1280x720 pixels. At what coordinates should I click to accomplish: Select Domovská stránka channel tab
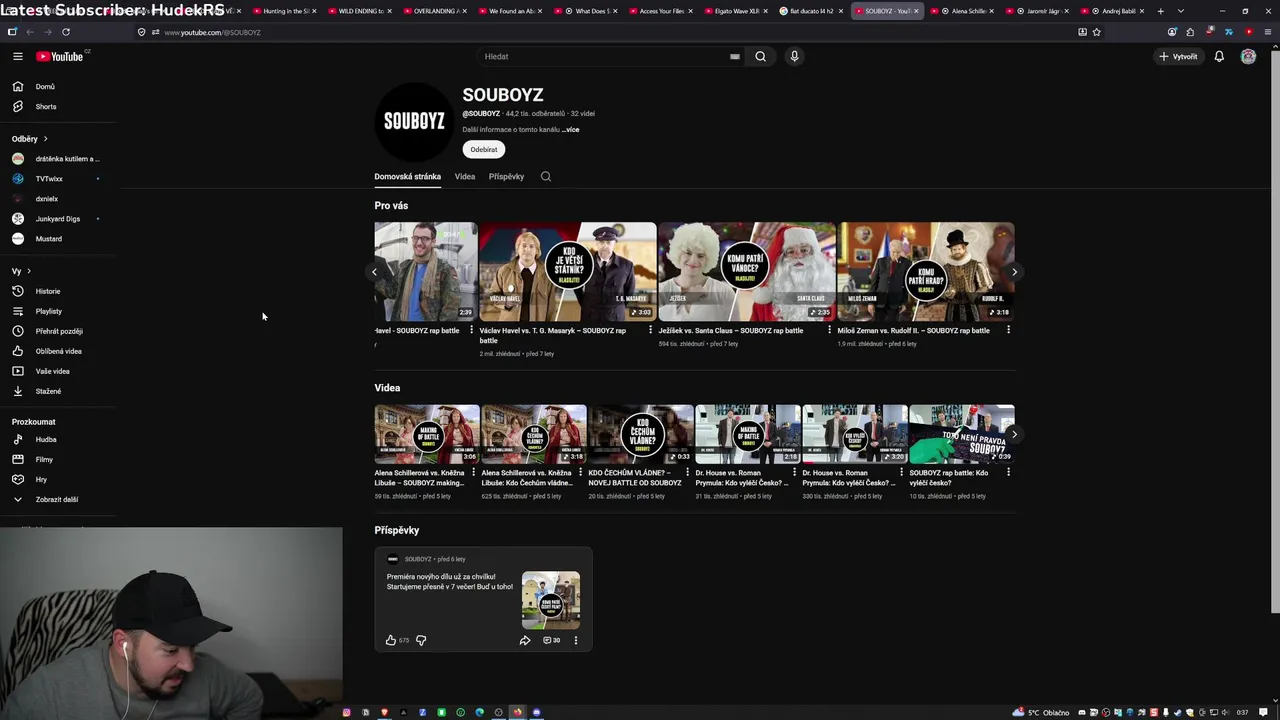pos(407,176)
